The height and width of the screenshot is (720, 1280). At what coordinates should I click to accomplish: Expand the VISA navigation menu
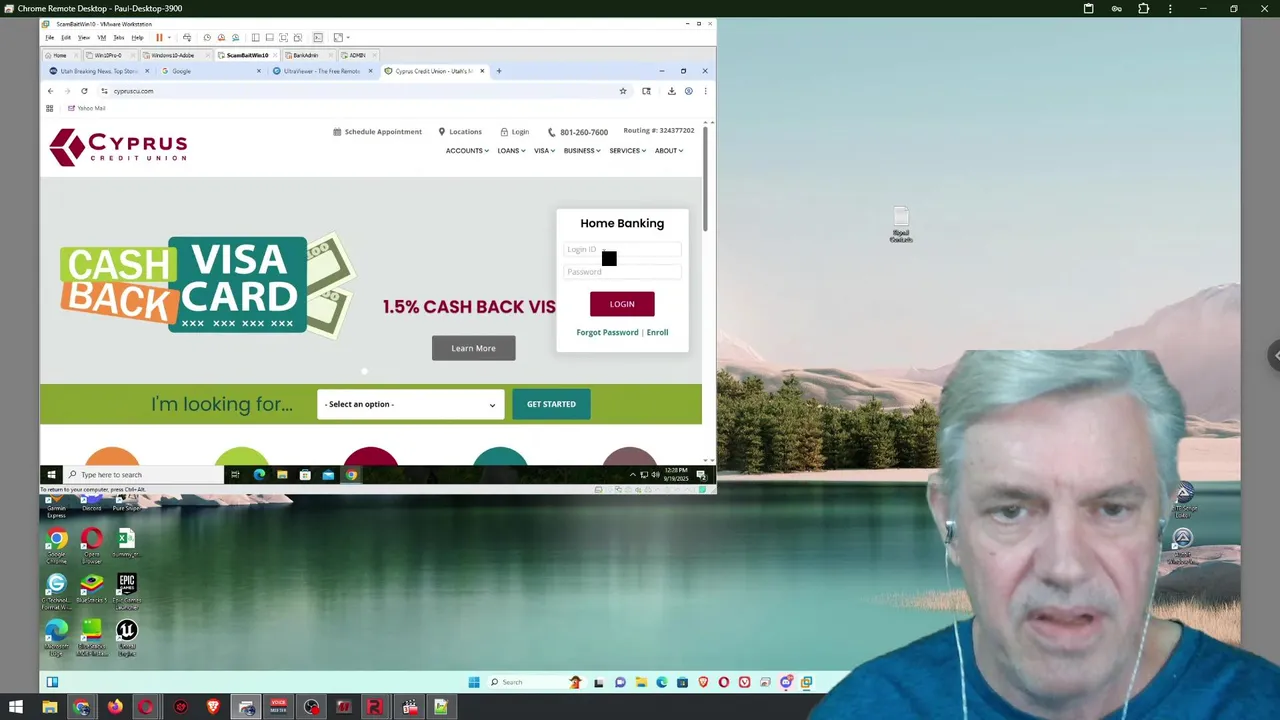point(544,151)
